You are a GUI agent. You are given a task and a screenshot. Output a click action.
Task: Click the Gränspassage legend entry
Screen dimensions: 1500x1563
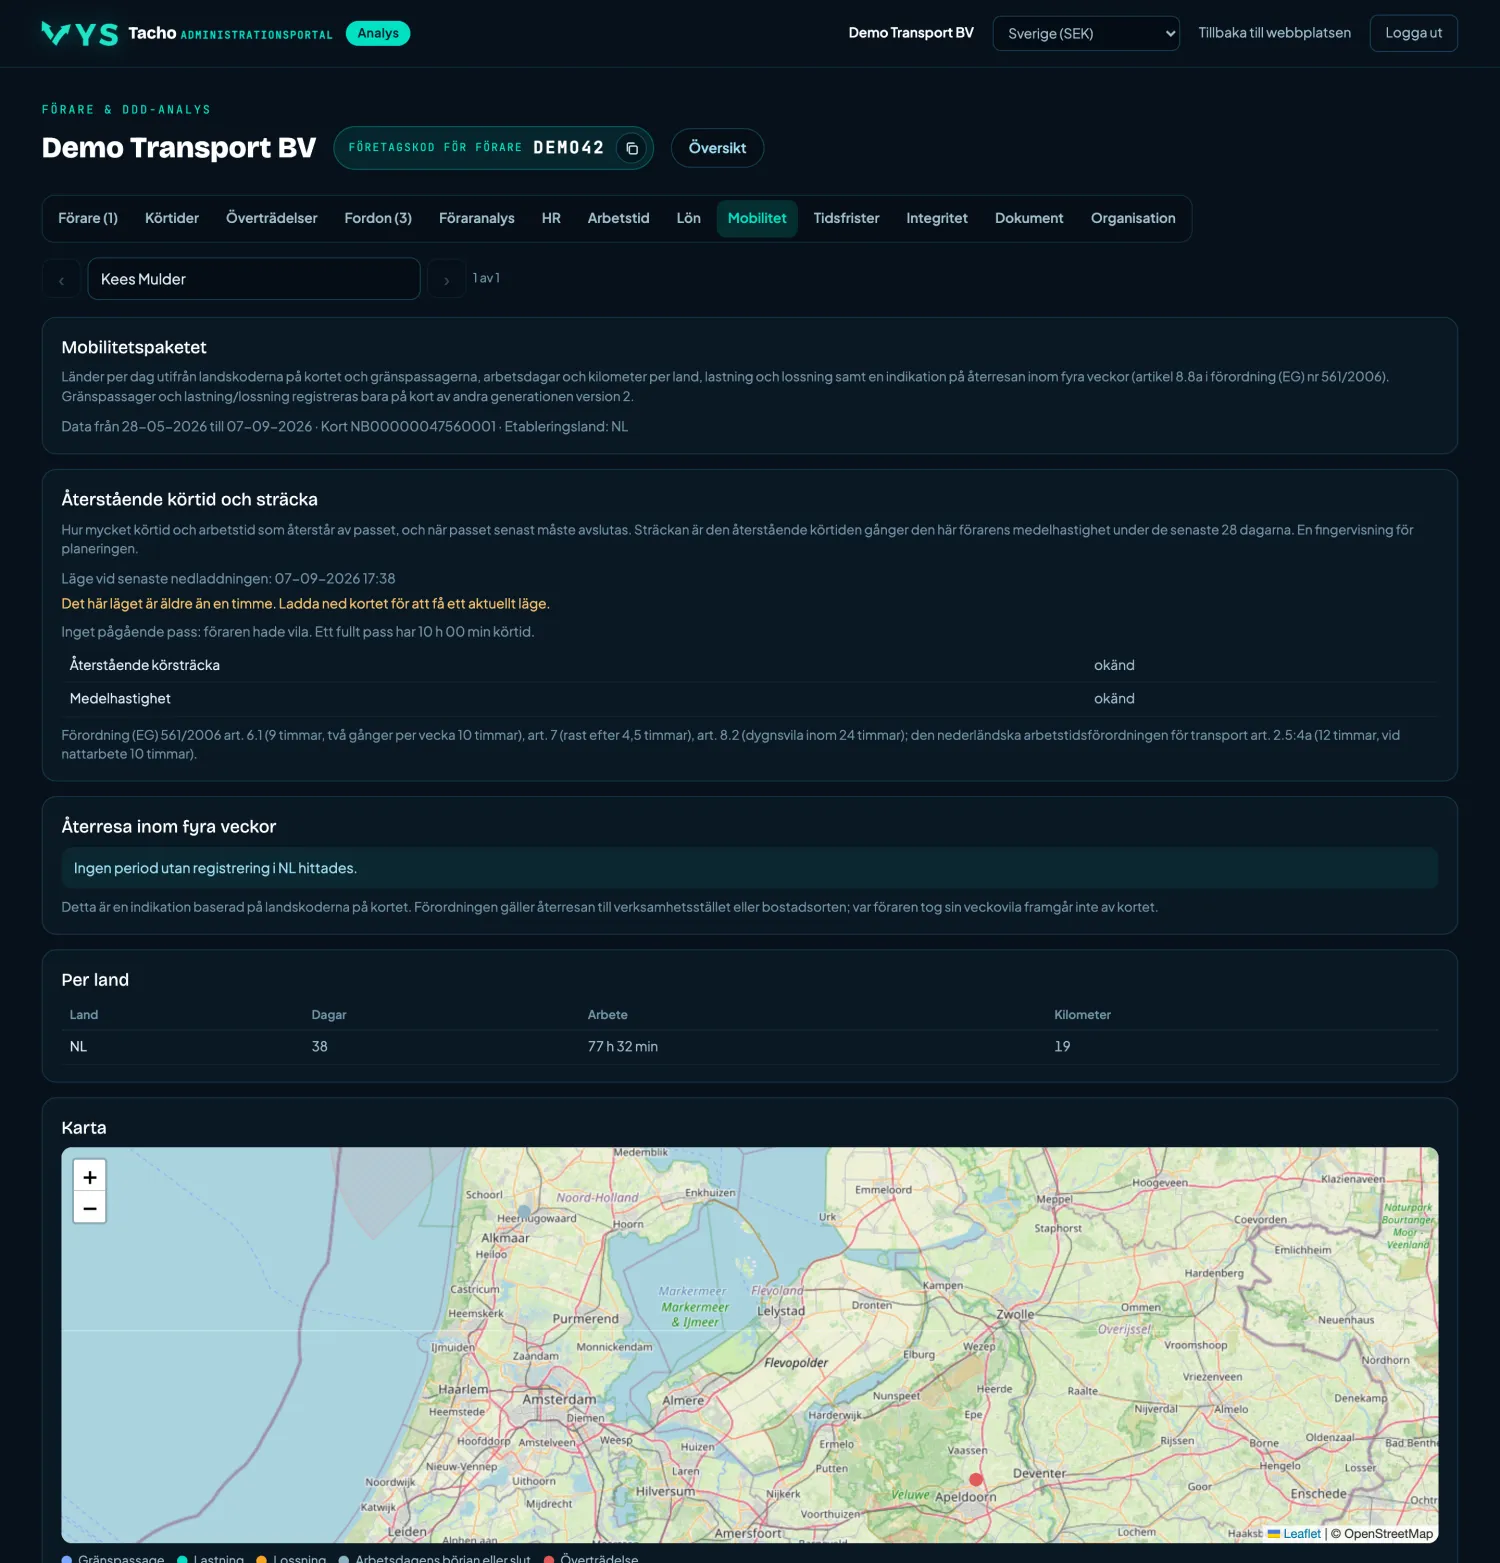click(113, 1558)
